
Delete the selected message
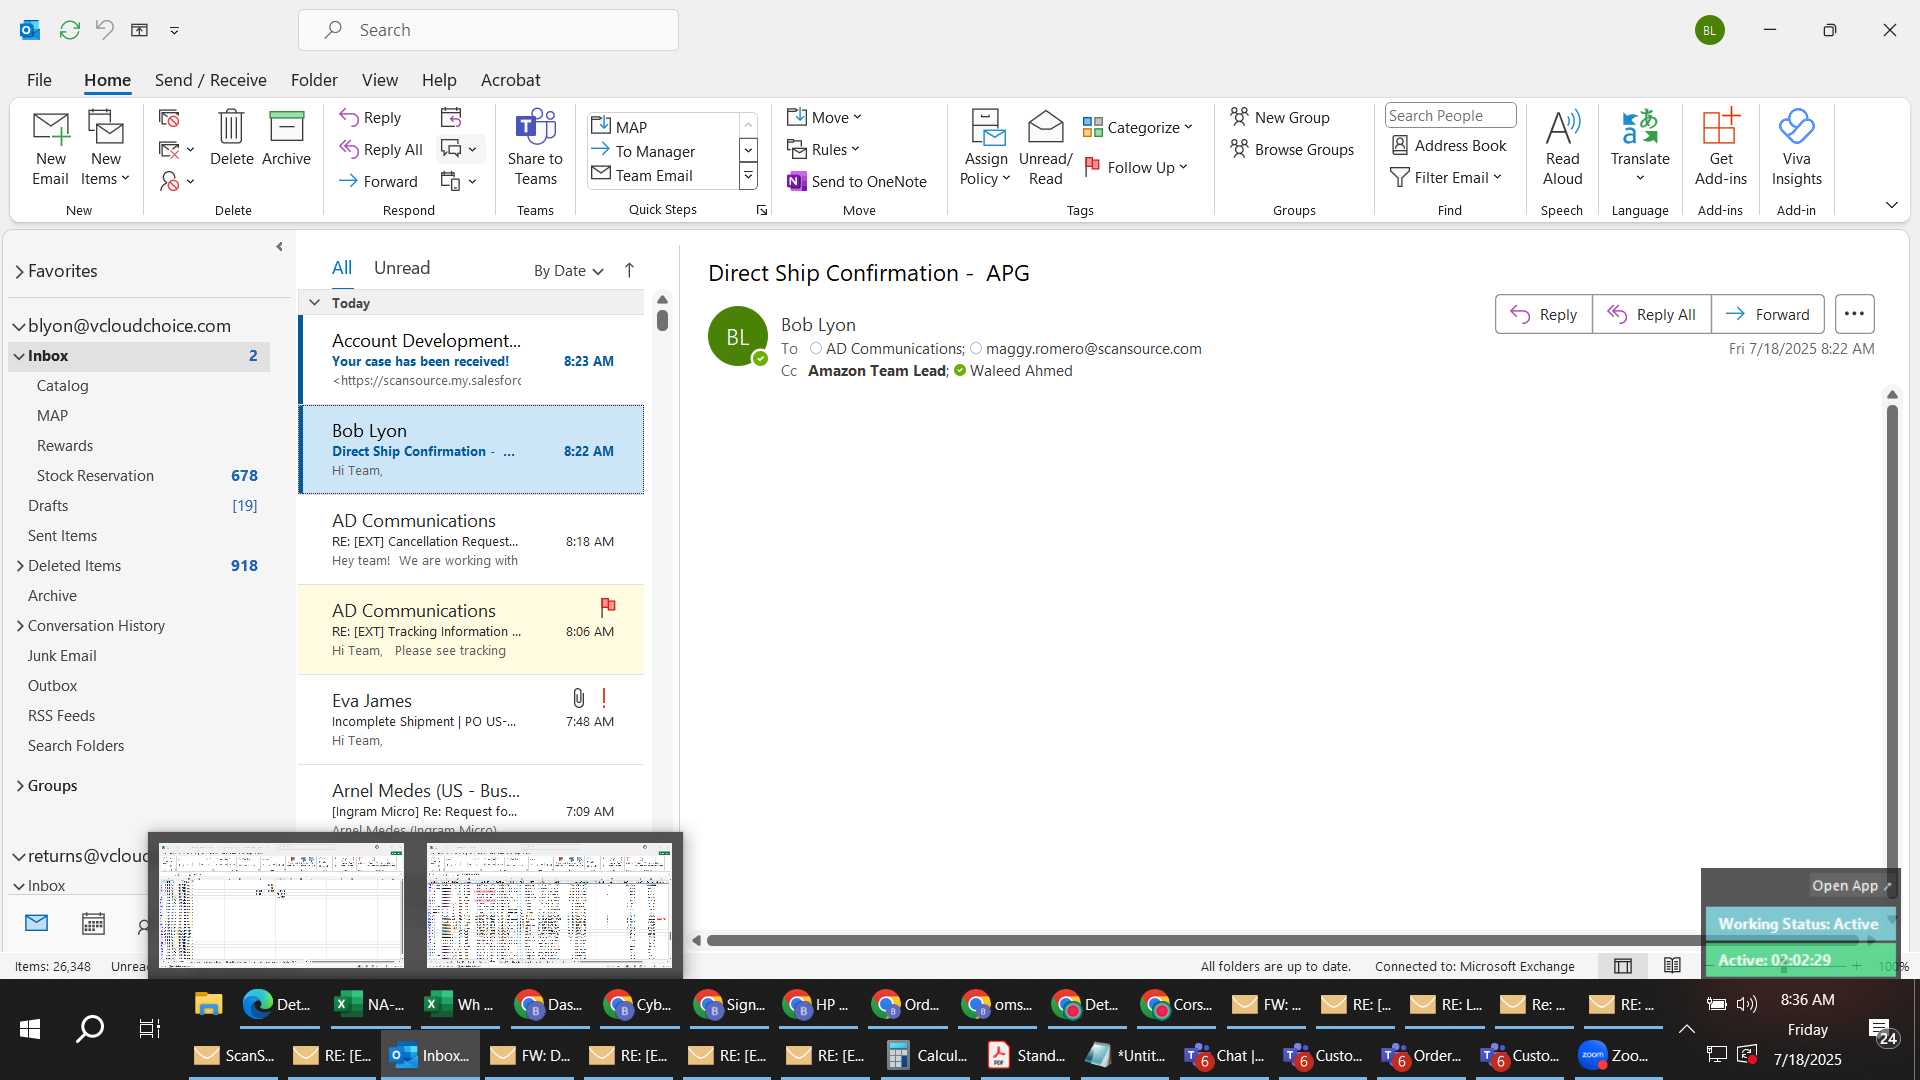(231, 138)
